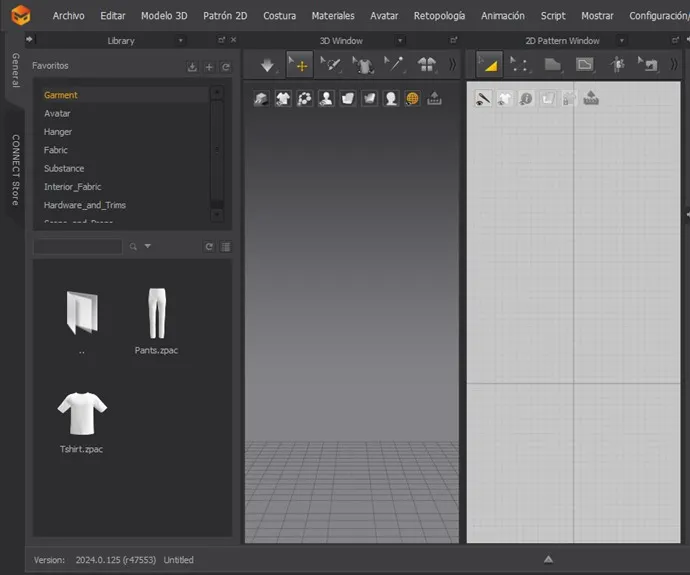
Task: Refresh the Favoritos list
Action: [226, 67]
